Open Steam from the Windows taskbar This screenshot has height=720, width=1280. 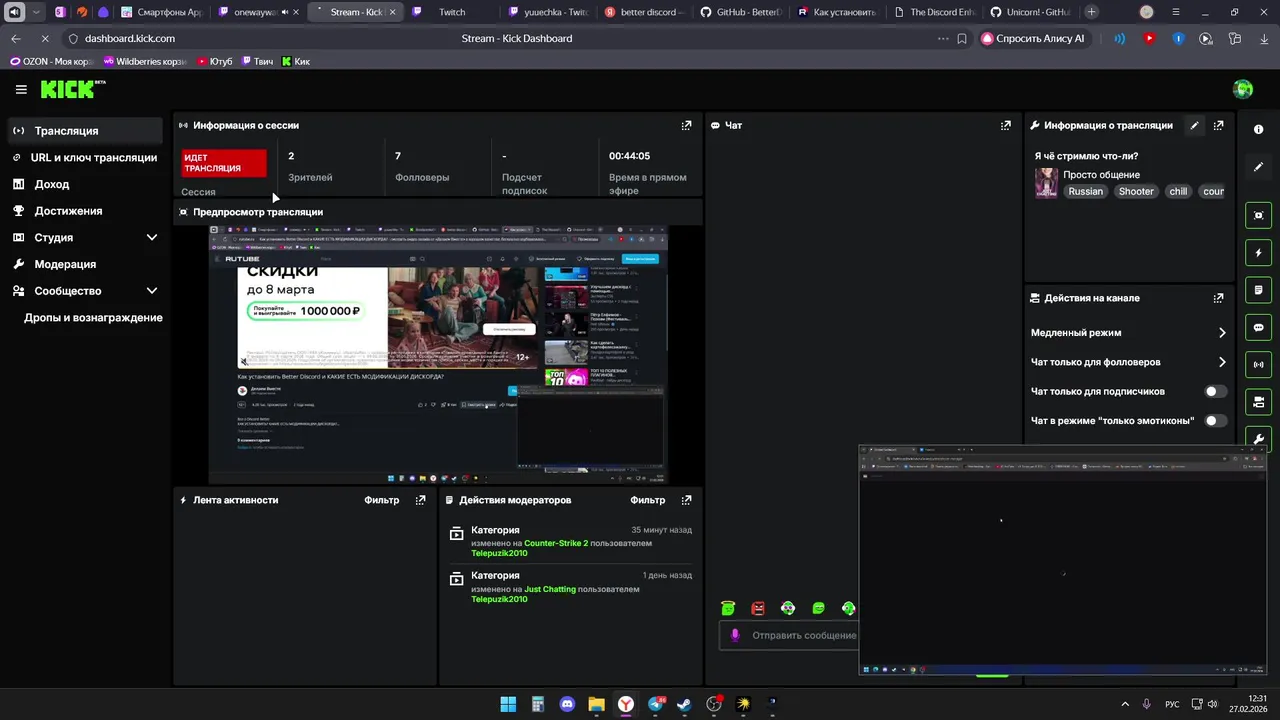click(684, 704)
